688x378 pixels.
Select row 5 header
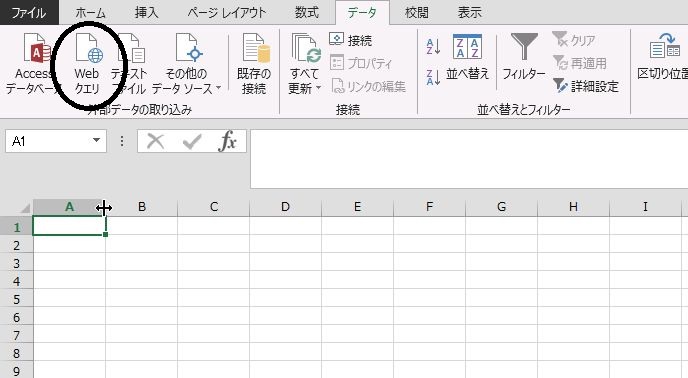pos(16,299)
